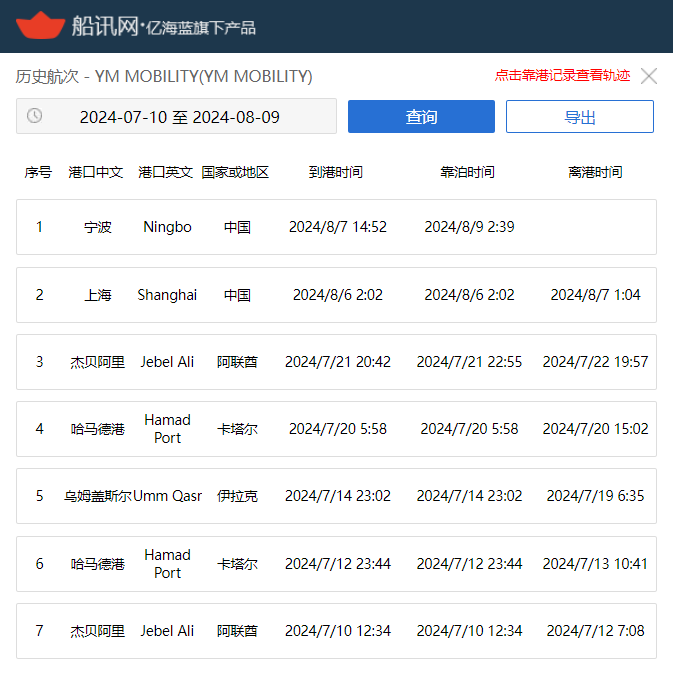
Task: Click the 国家或地区 column header
Action: (x=235, y=172)
